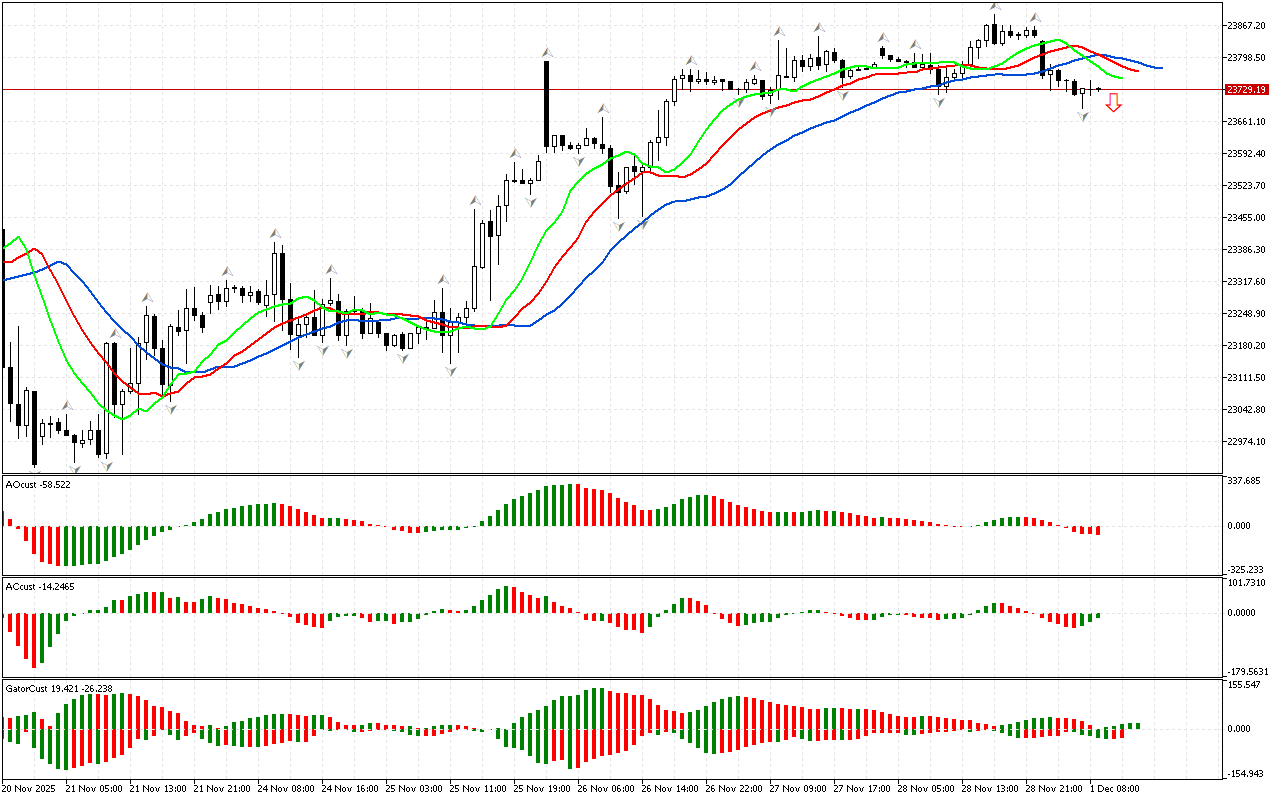
Task: Select the up fractal above the highest candle
Action: [995, 7]
